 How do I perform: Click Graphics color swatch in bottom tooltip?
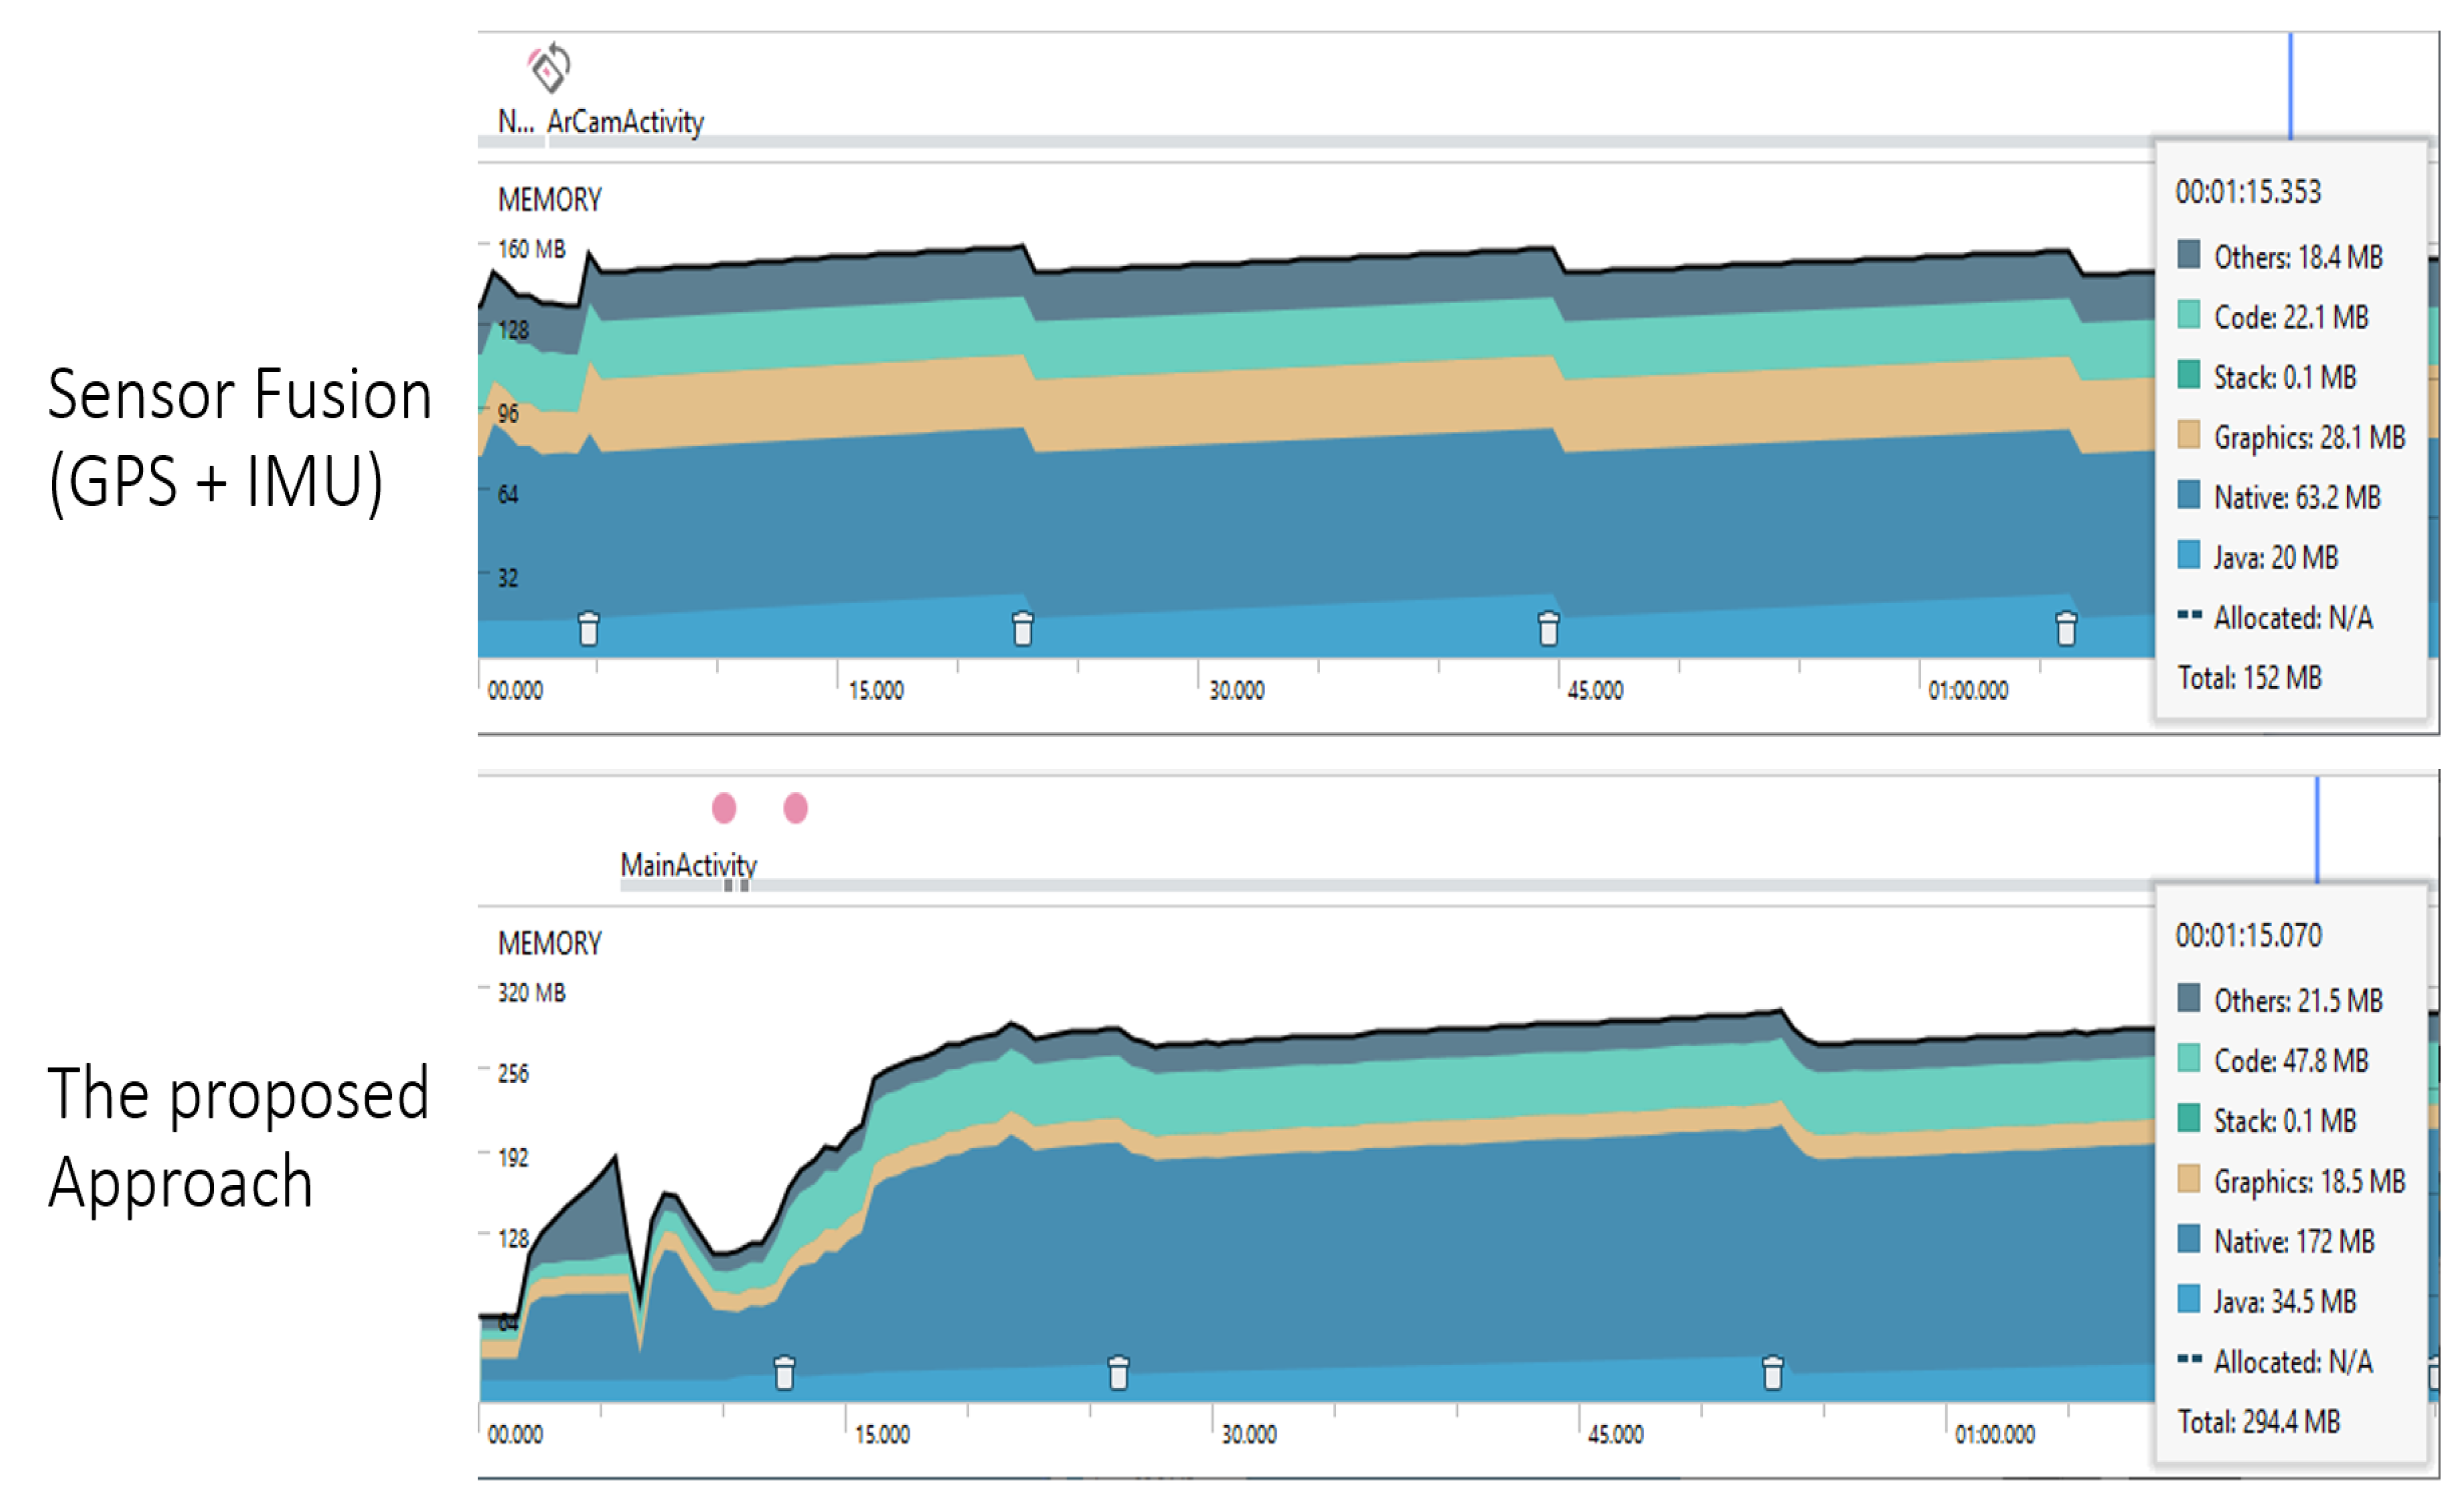click(2188, 1179)
